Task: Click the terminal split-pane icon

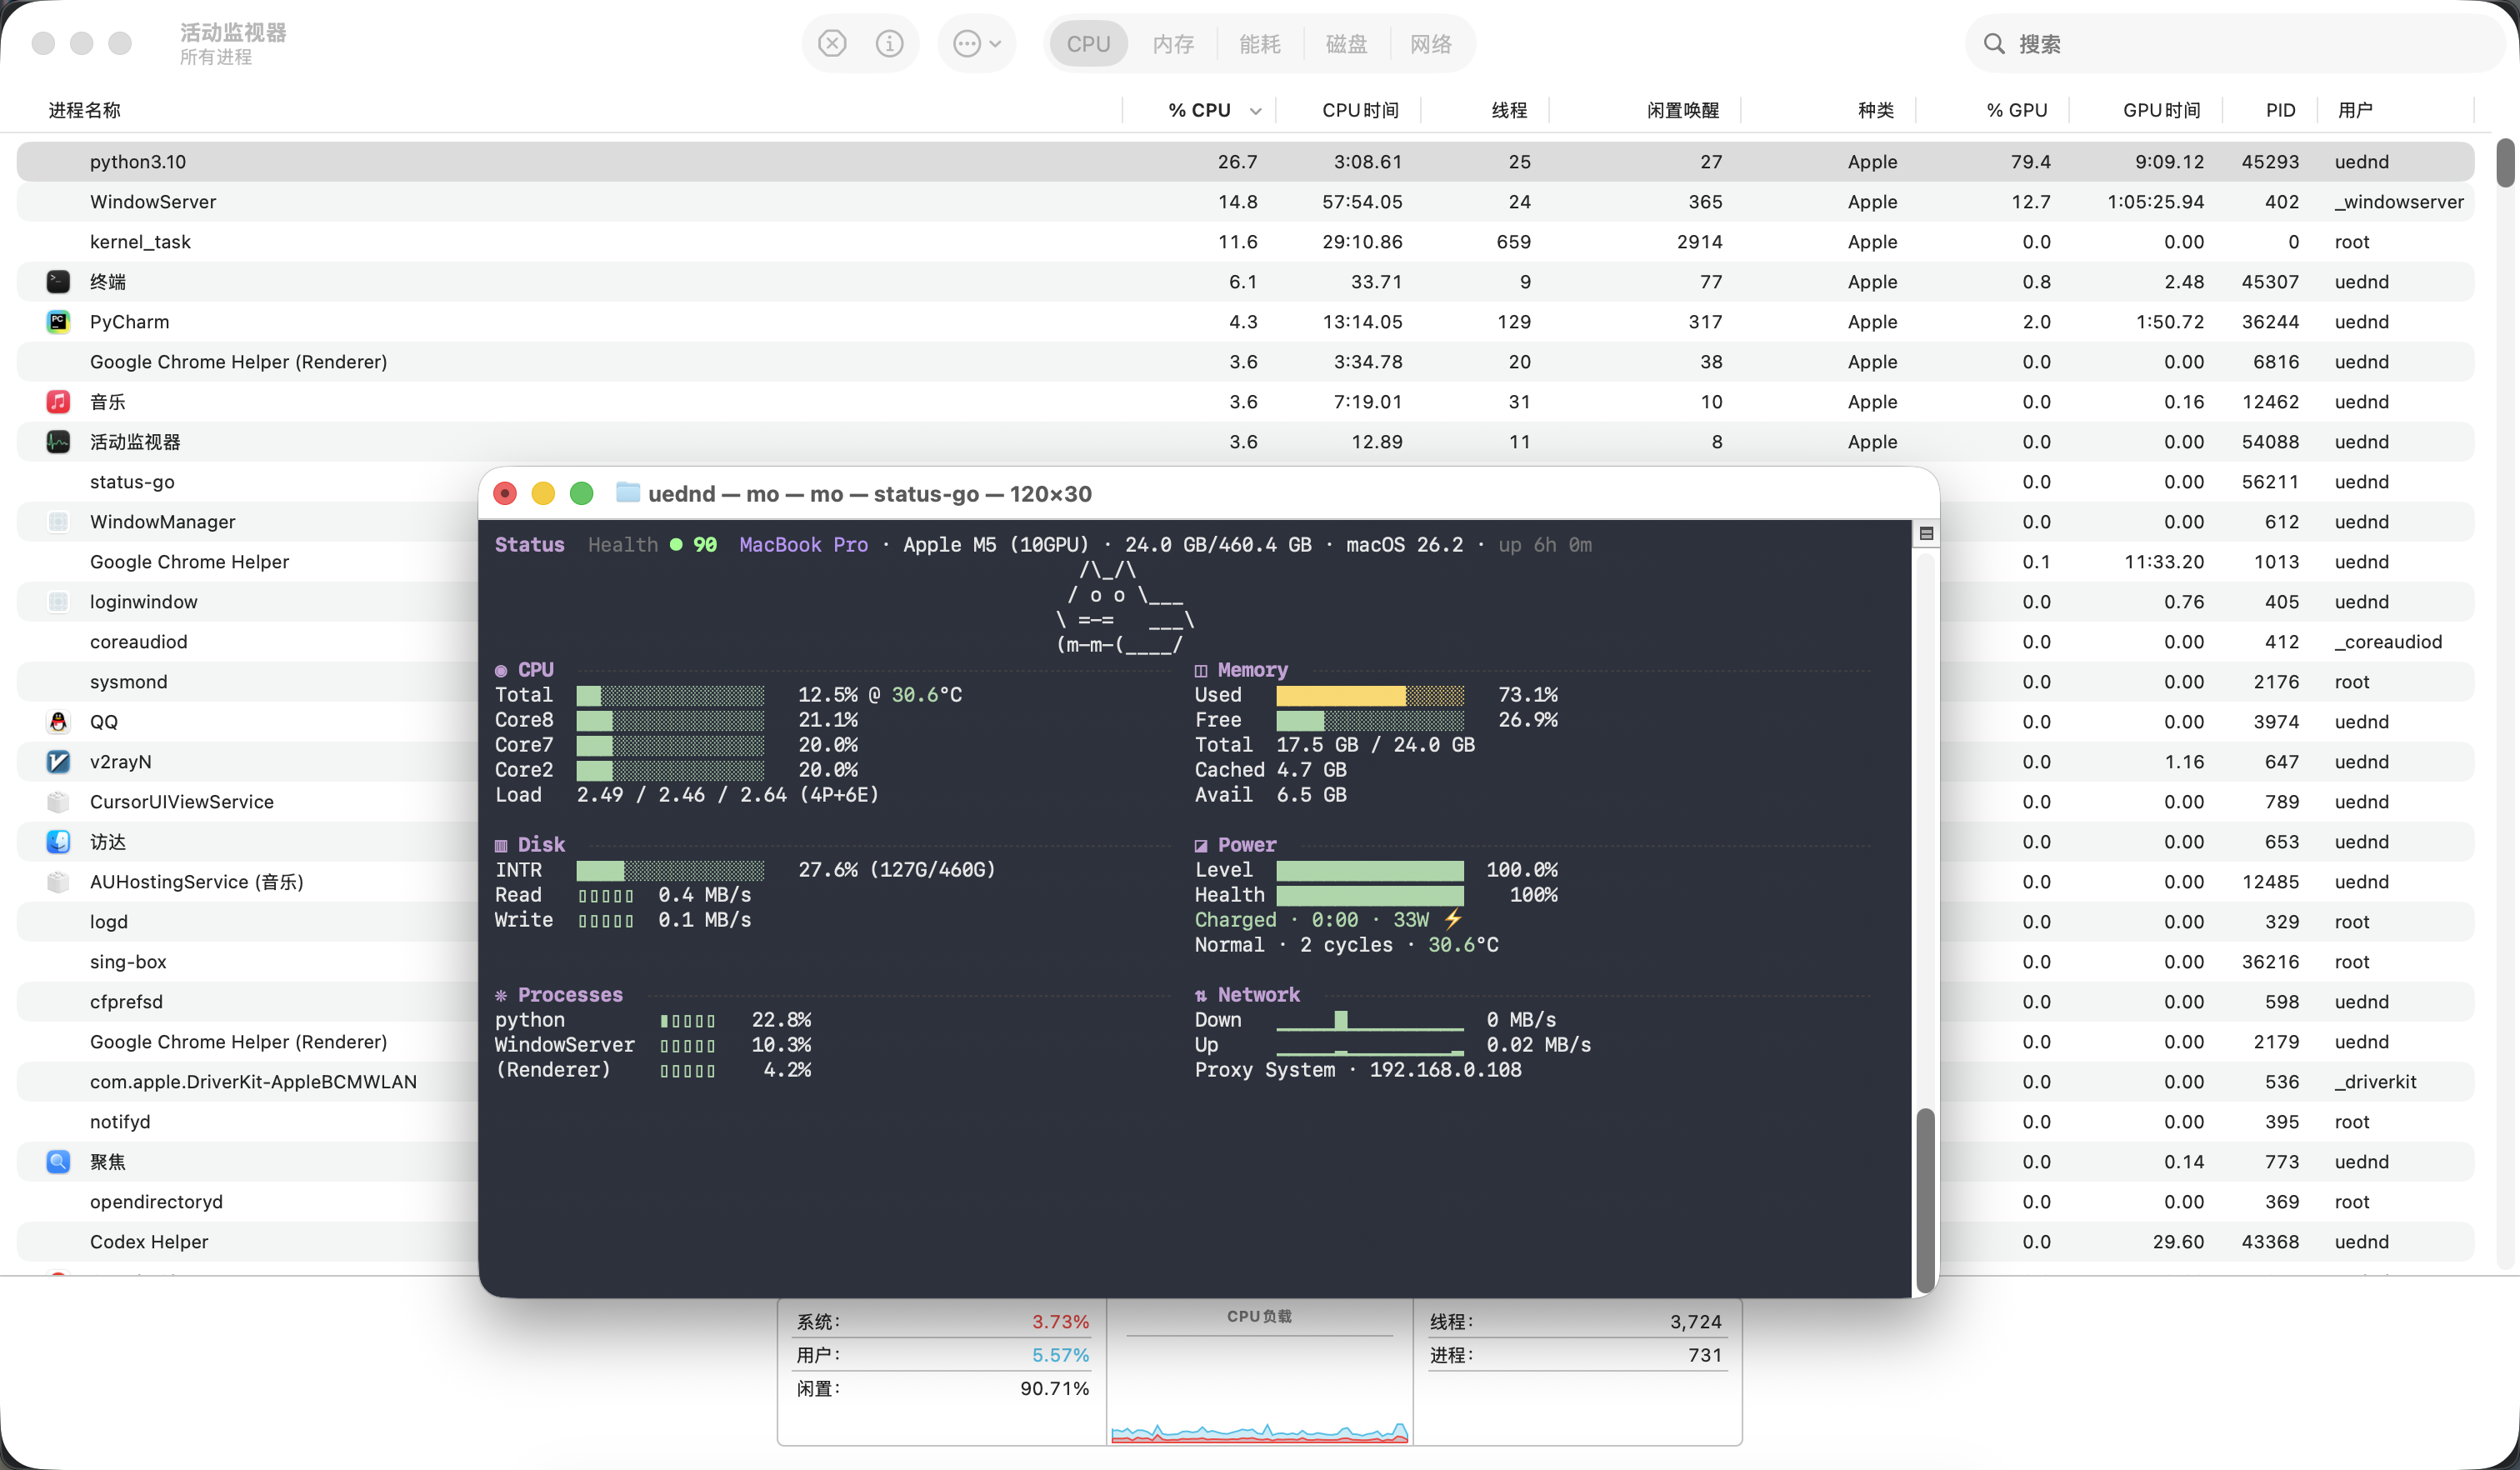Action: pos(1926,534)
